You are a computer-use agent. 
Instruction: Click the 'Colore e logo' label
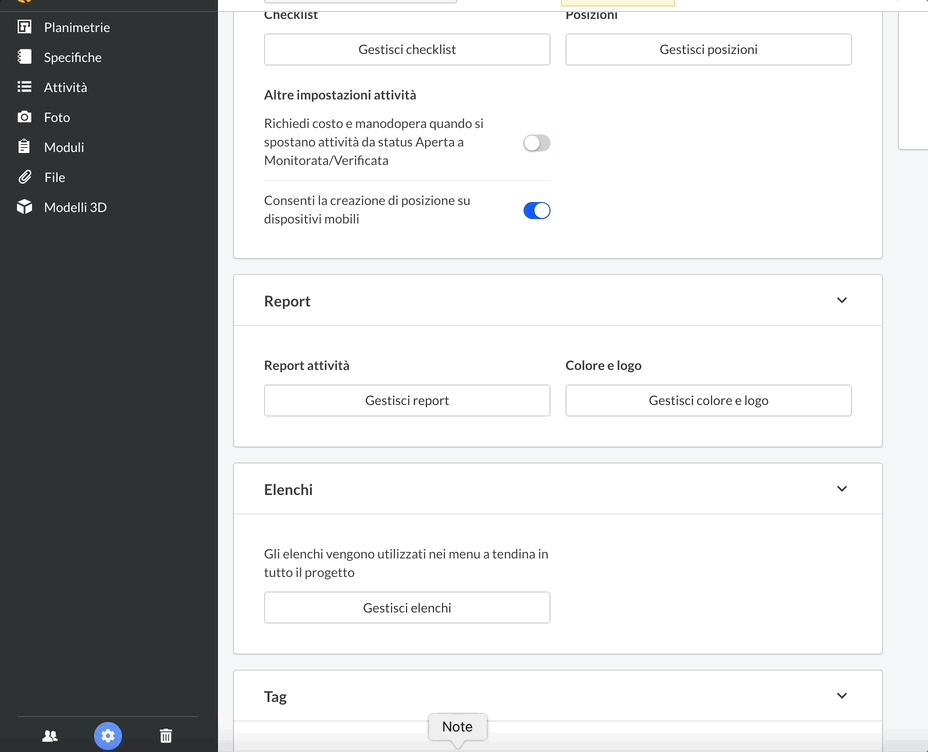[x=603, y=365]
